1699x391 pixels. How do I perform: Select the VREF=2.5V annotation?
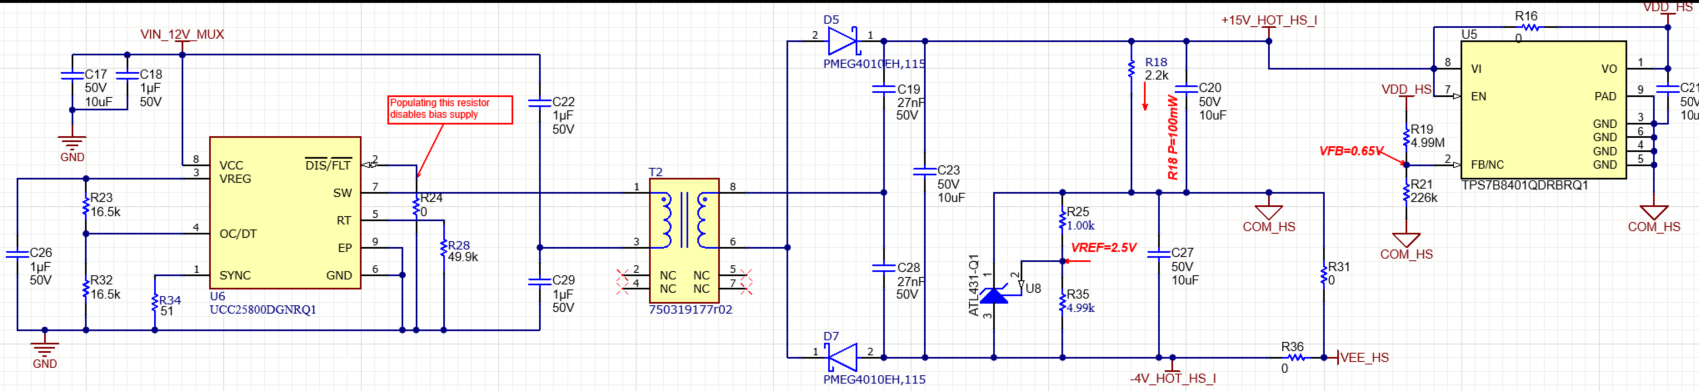pyautogui.click(x=1104, y=248)
